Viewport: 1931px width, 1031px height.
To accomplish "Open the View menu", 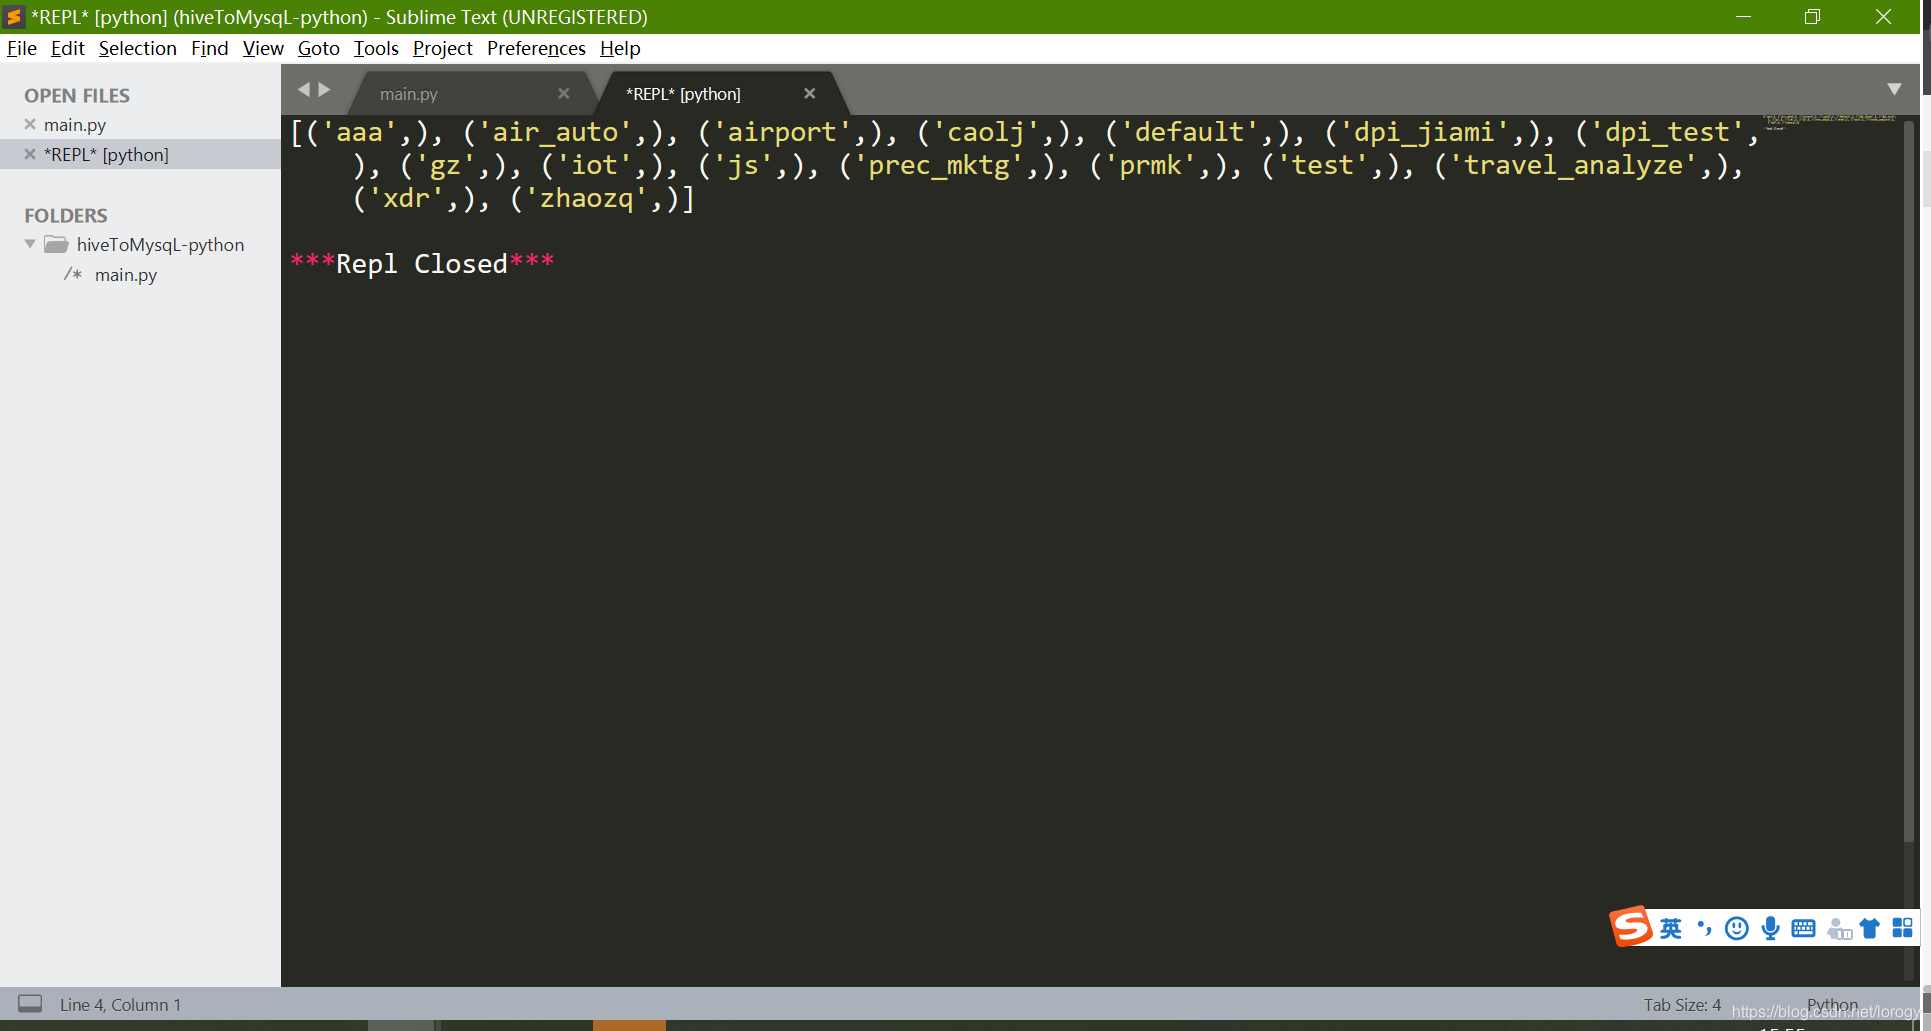I will (263, 48).
